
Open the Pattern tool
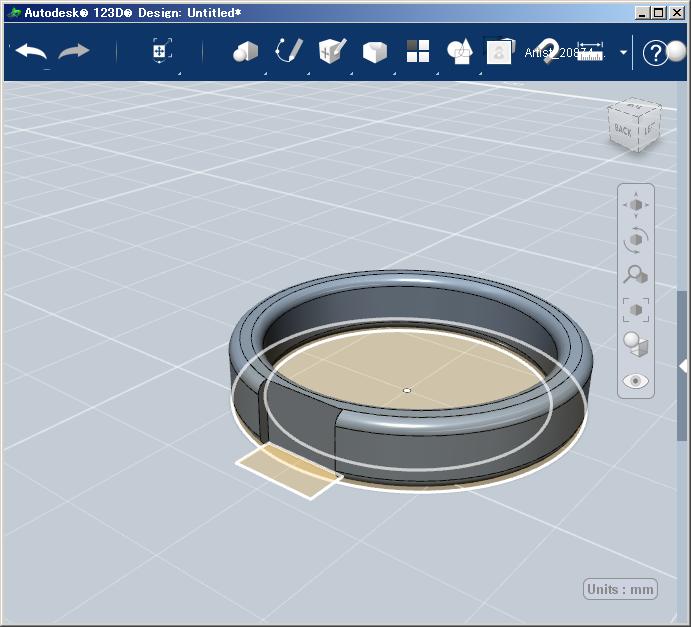418,51
